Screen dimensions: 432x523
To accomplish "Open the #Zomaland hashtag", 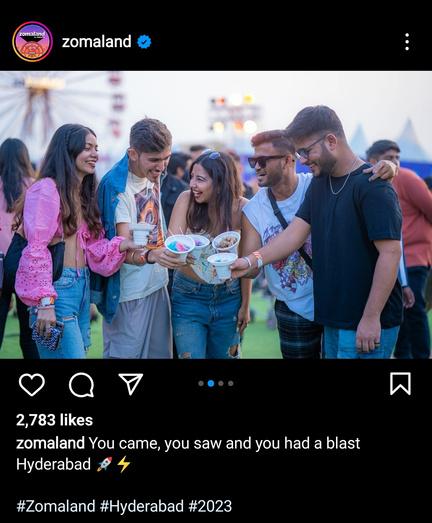I will tap(56, 506).
